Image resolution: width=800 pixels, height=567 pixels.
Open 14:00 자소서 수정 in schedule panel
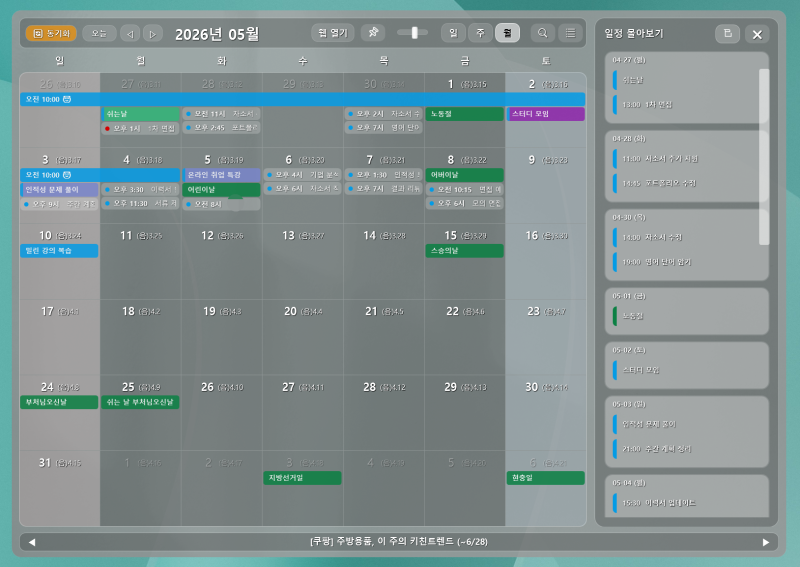[686, 237]
